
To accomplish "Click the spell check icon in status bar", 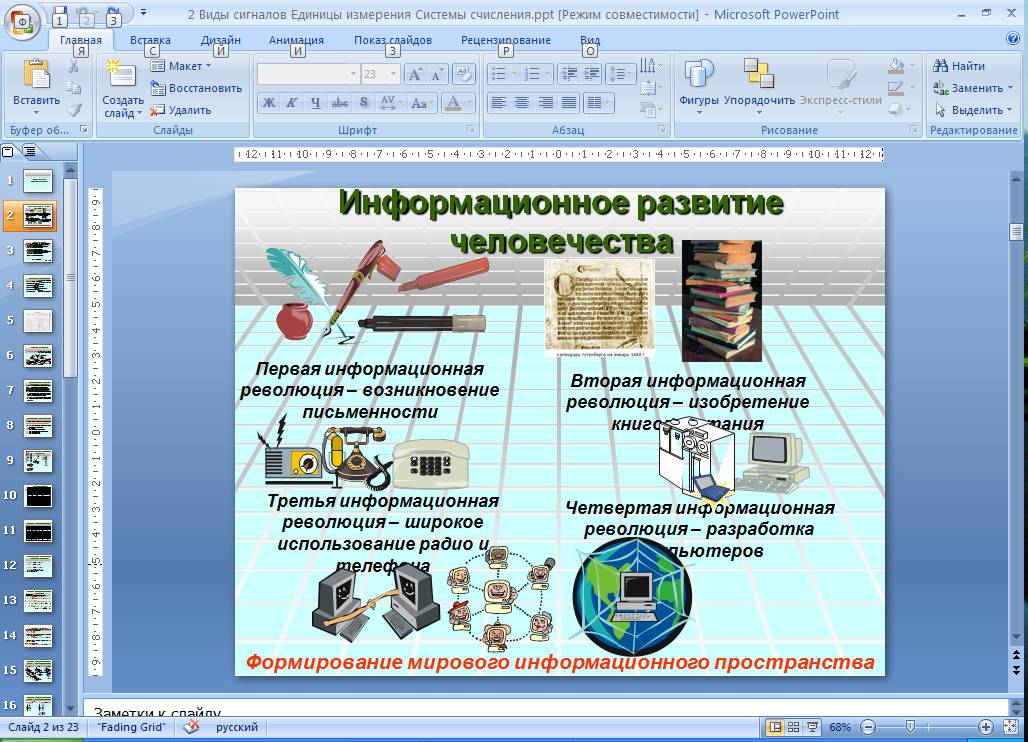I will (x=191, y=727).
